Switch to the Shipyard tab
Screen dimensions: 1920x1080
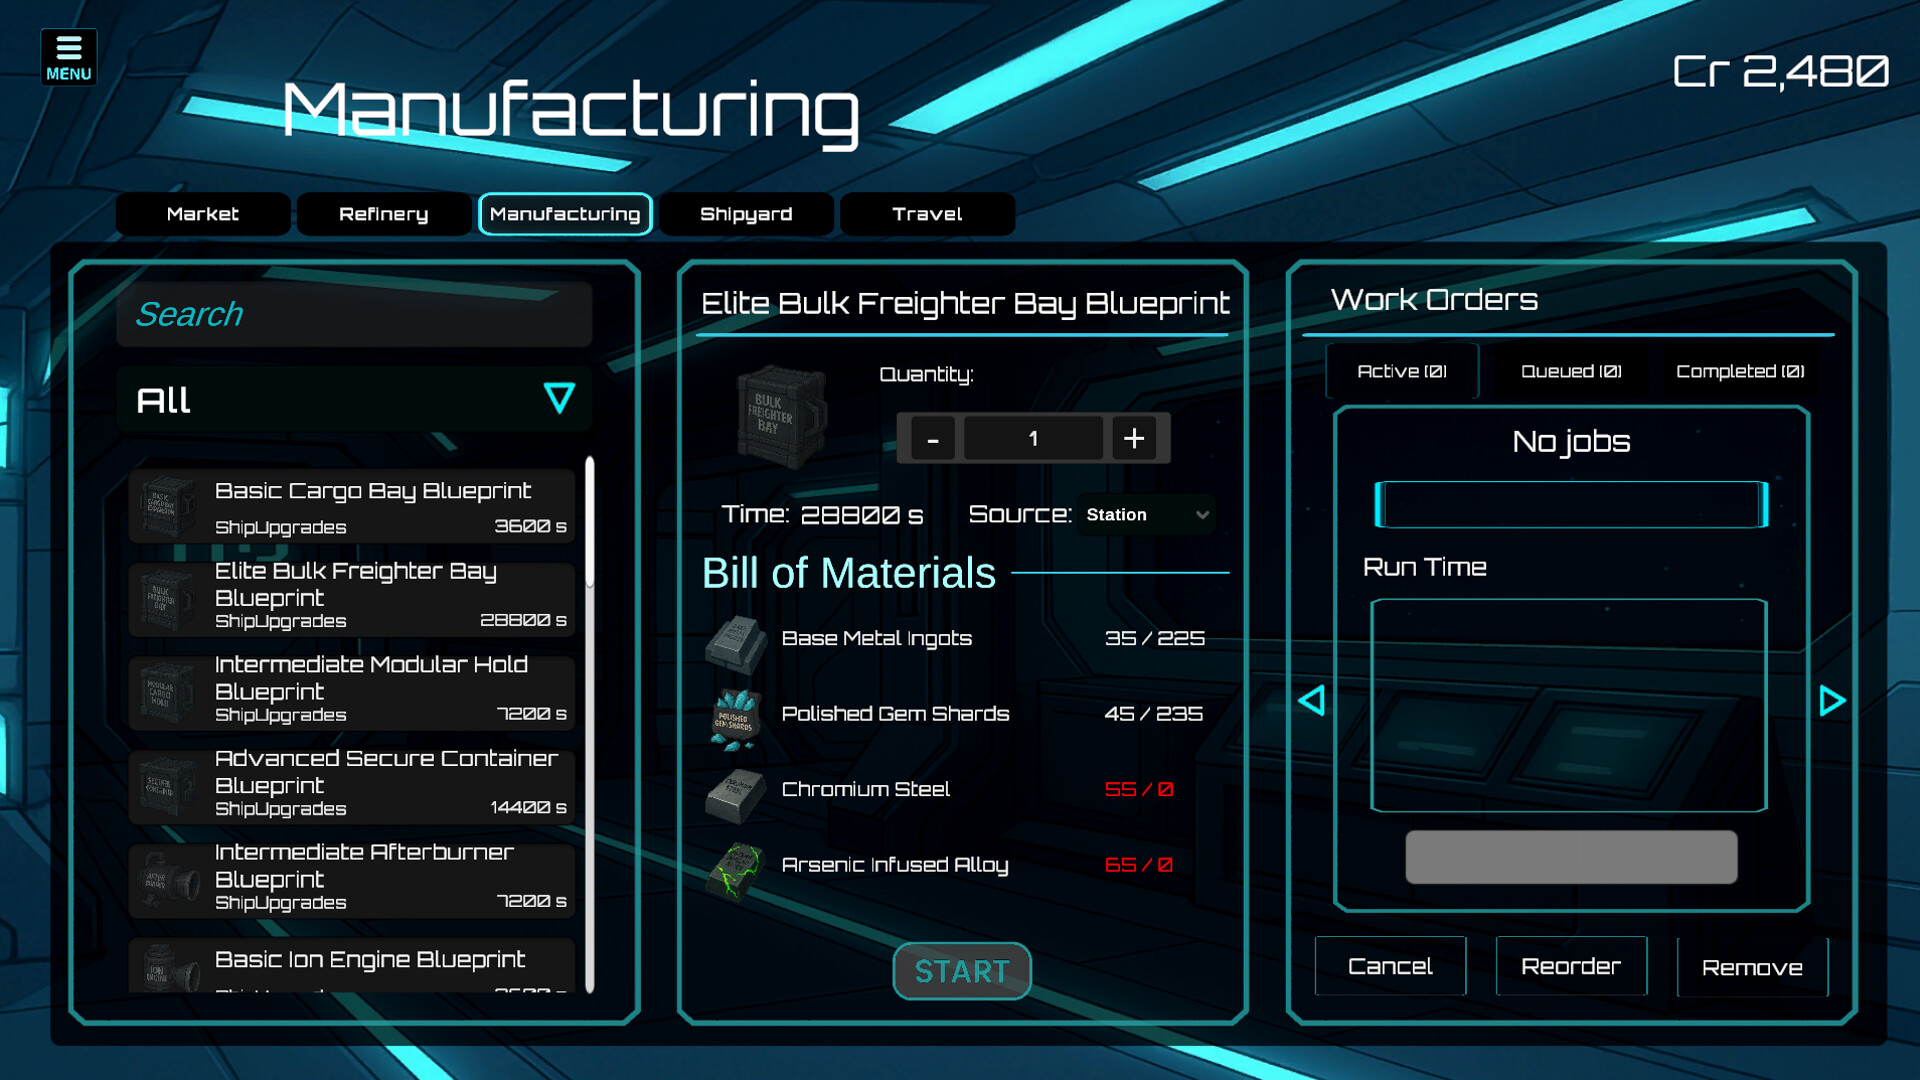(x=746, y=213)
